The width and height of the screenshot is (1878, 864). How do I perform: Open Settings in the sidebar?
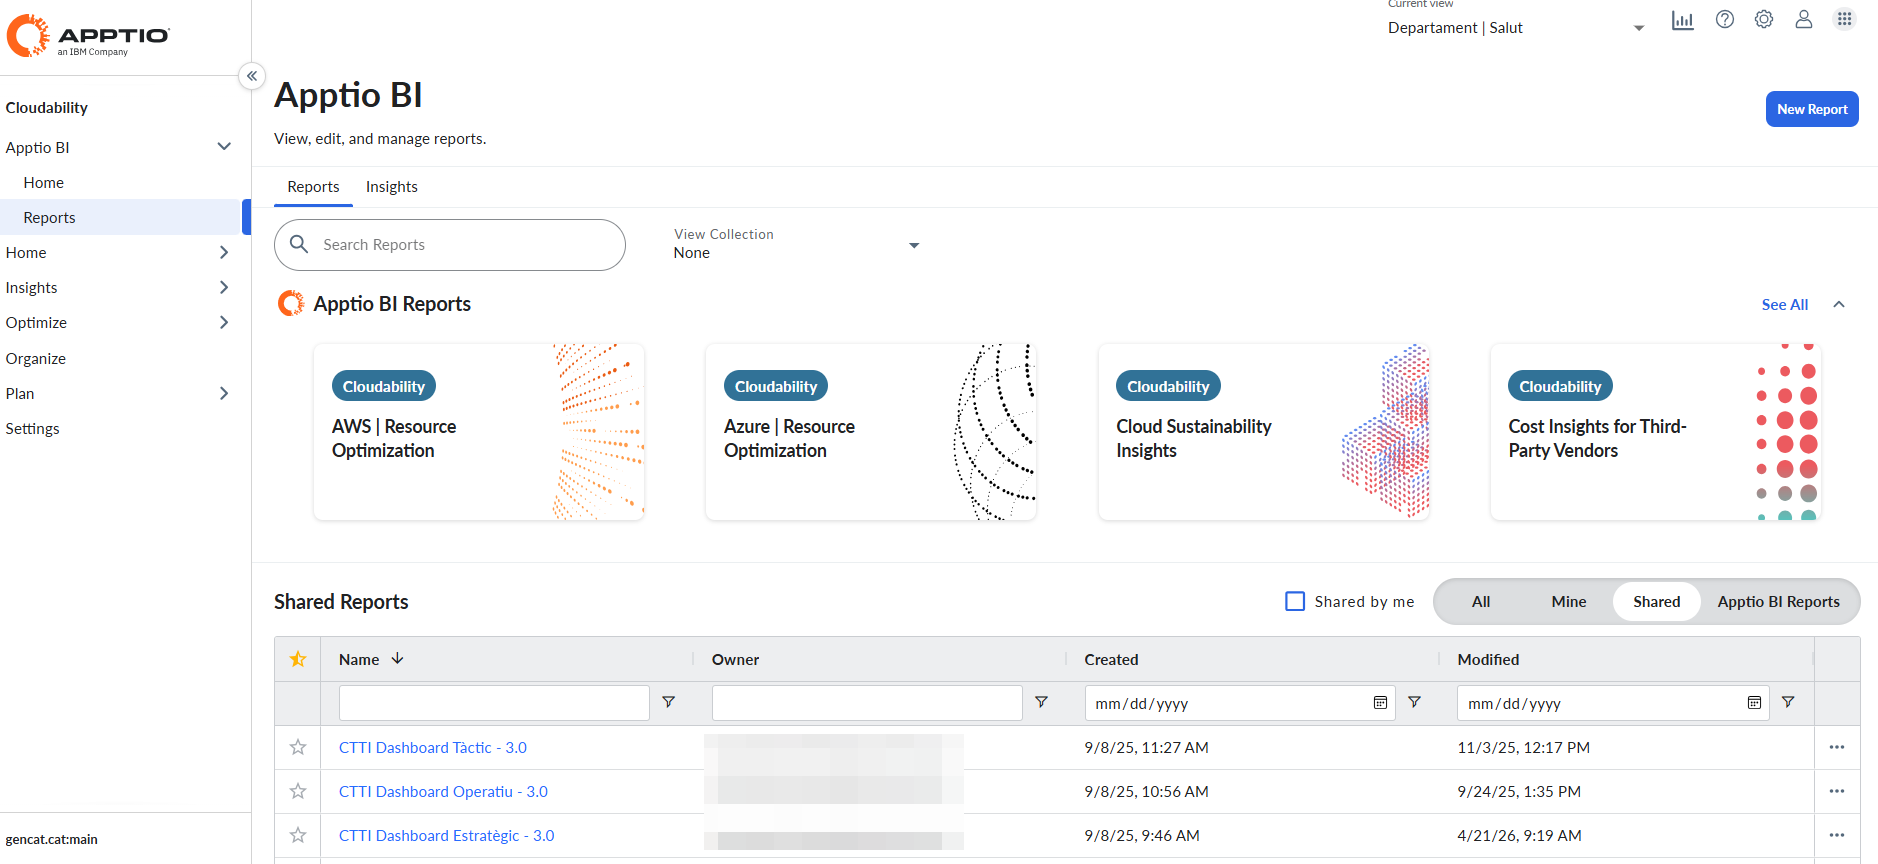pyautogui.click(x=33, y=428)
